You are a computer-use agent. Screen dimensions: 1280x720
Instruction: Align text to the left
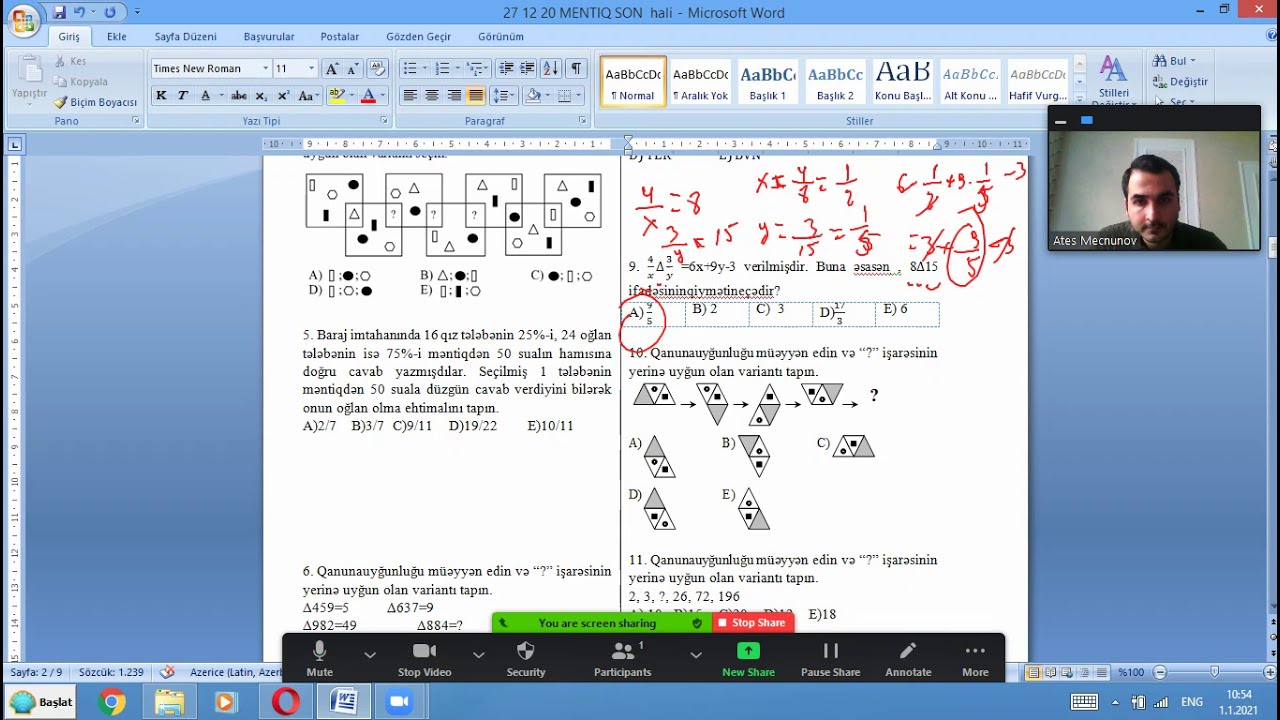point(410,96)
